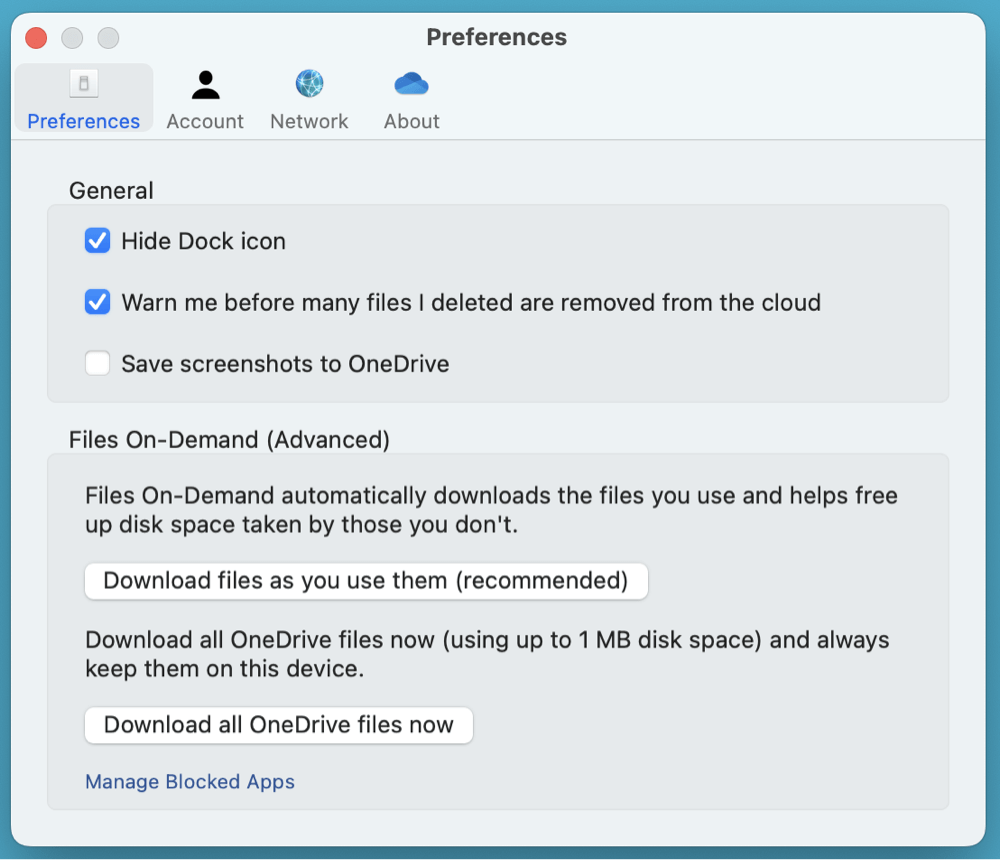Screen dimensions: 1000x860
Task: Close the Preferences window
Action: pos(35,37)
